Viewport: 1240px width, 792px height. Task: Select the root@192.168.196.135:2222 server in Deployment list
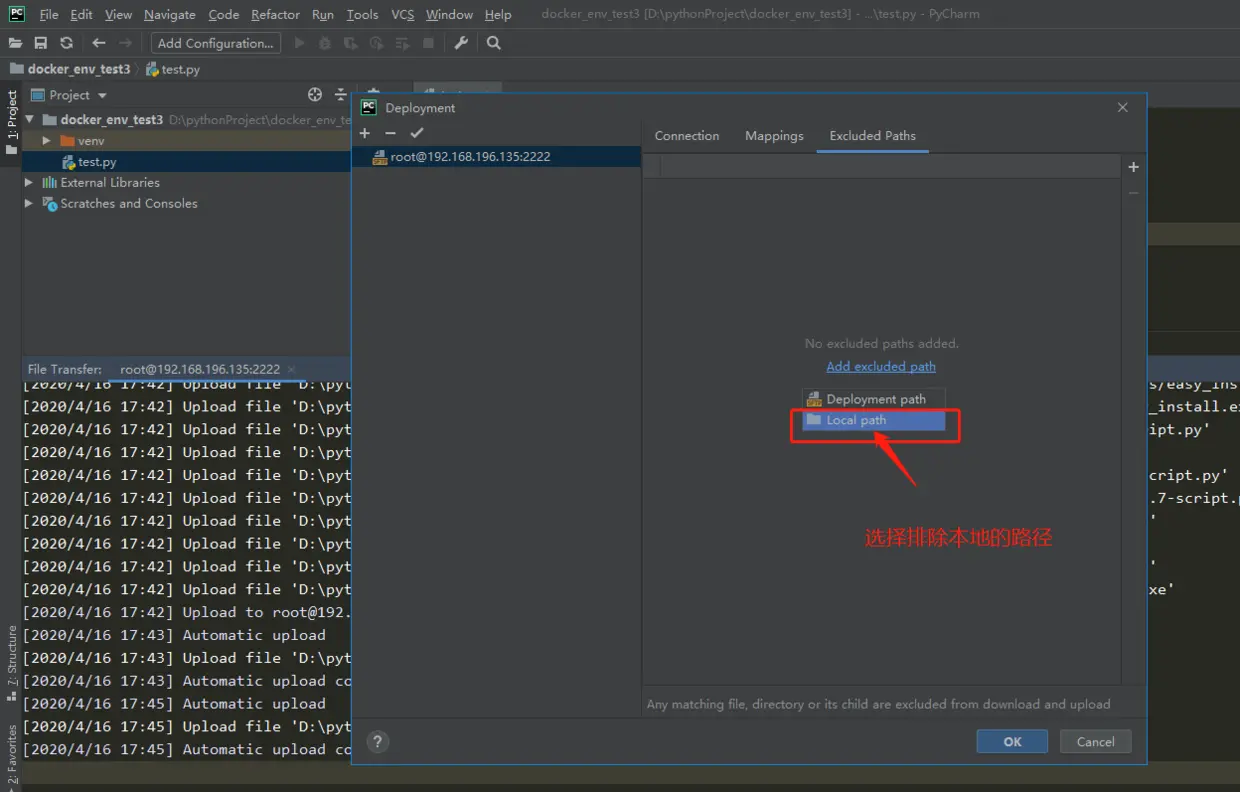[x=496, y=157]
